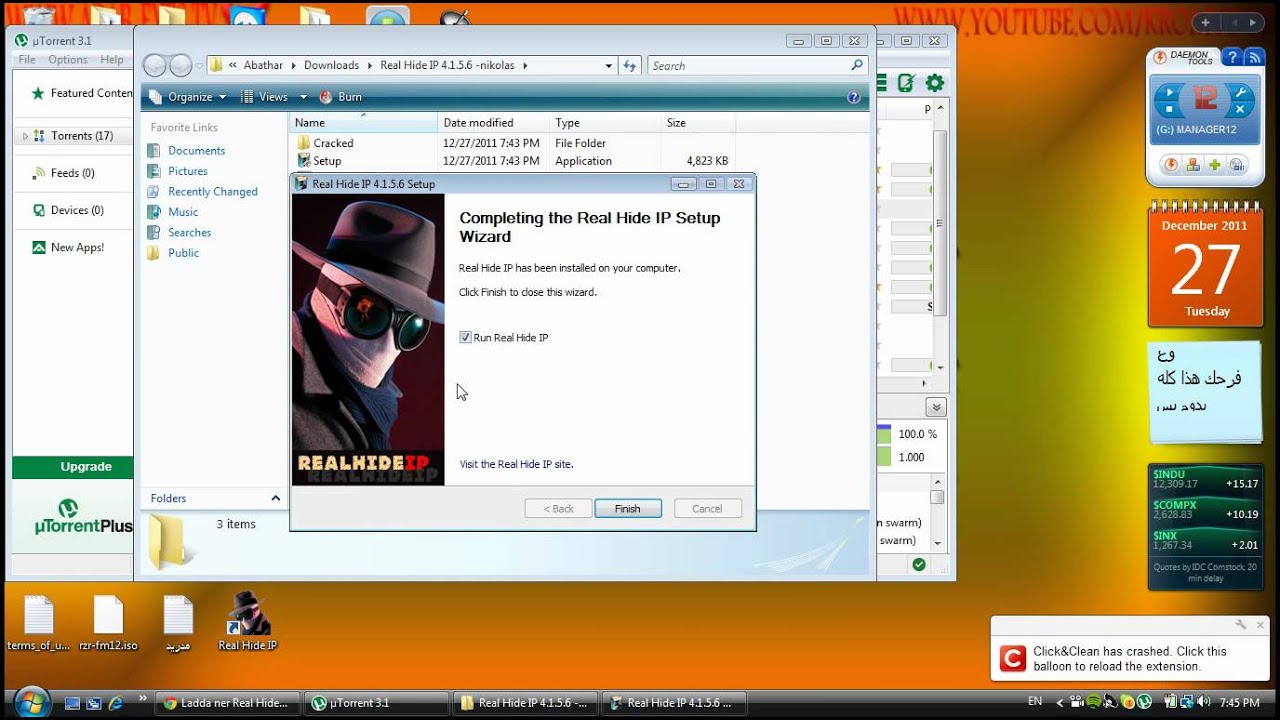
Task: Open the uTorrent File menu
Action: tap(27, 60)
